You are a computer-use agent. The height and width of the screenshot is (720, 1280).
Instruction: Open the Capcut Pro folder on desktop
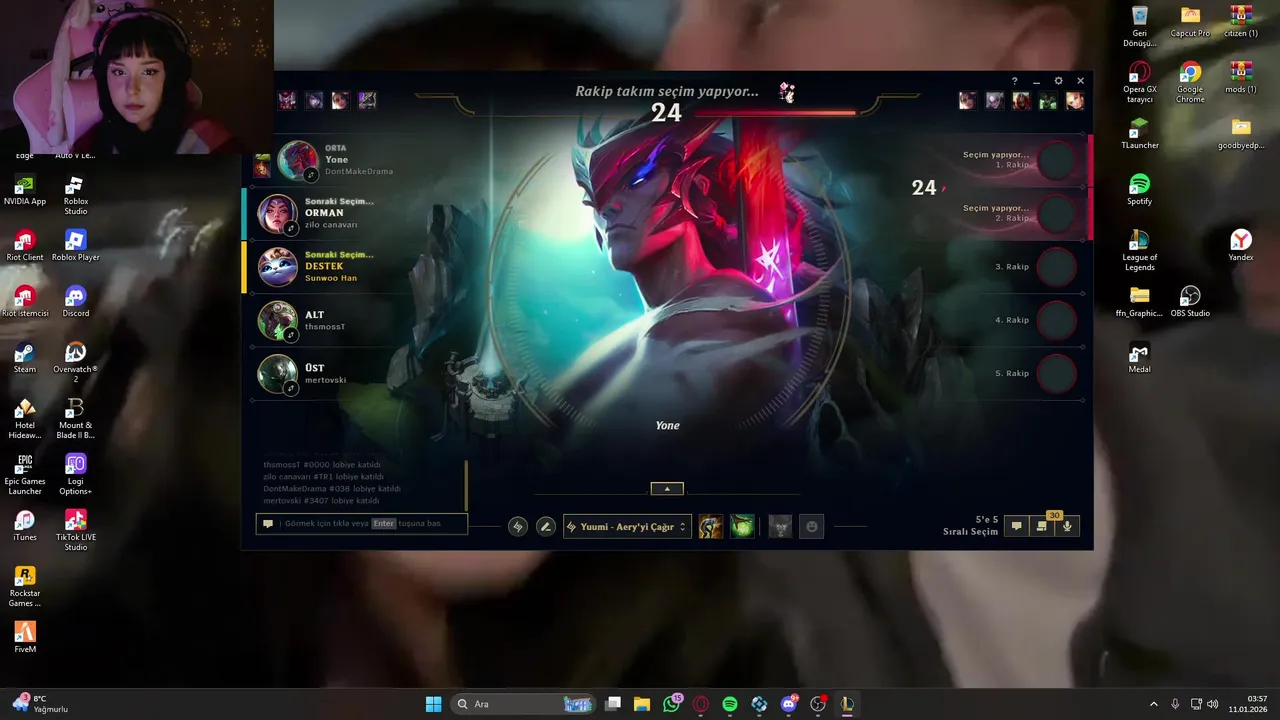(x=1190, y=22)
